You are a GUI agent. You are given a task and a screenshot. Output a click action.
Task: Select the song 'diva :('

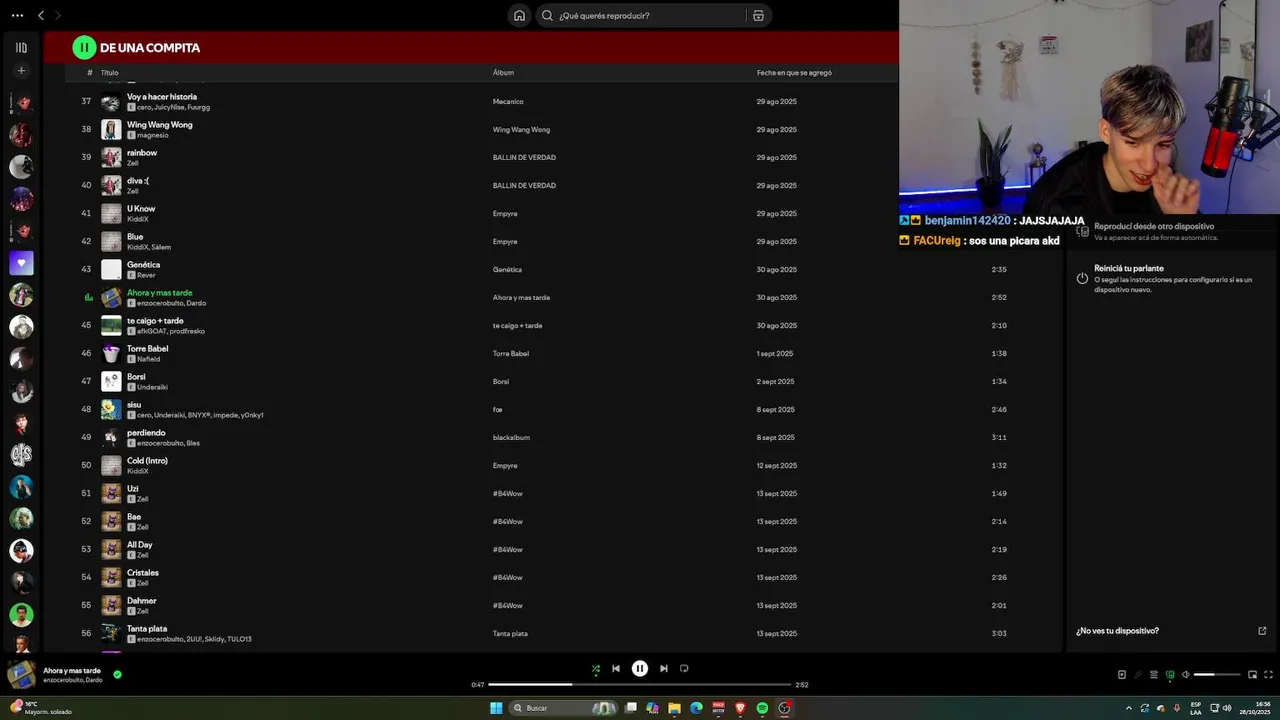138,181
